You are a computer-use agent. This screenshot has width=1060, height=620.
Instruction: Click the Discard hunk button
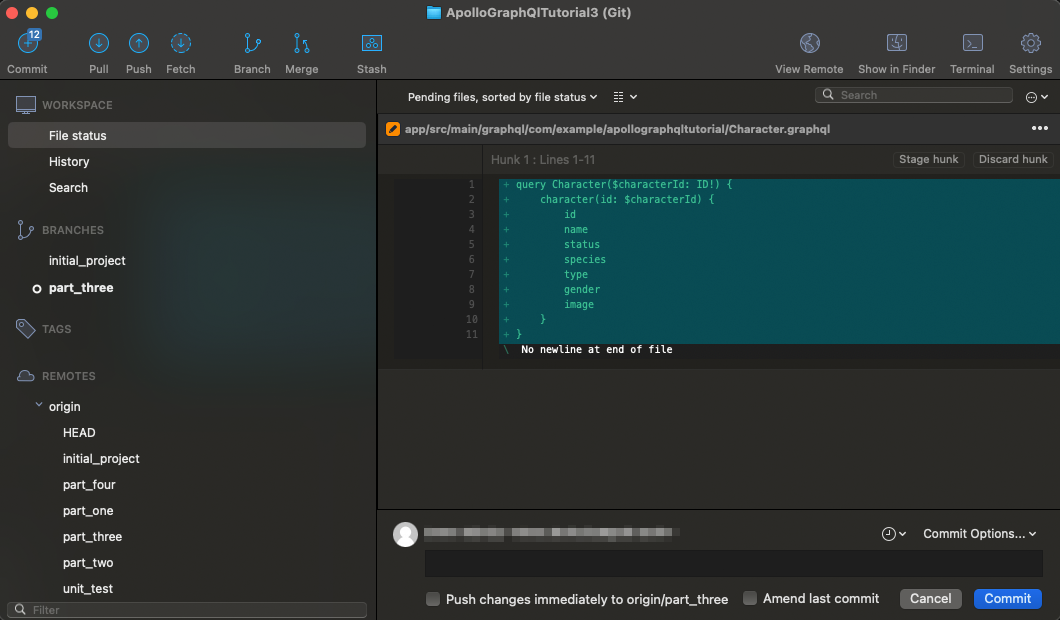(x=1013, y=160)
